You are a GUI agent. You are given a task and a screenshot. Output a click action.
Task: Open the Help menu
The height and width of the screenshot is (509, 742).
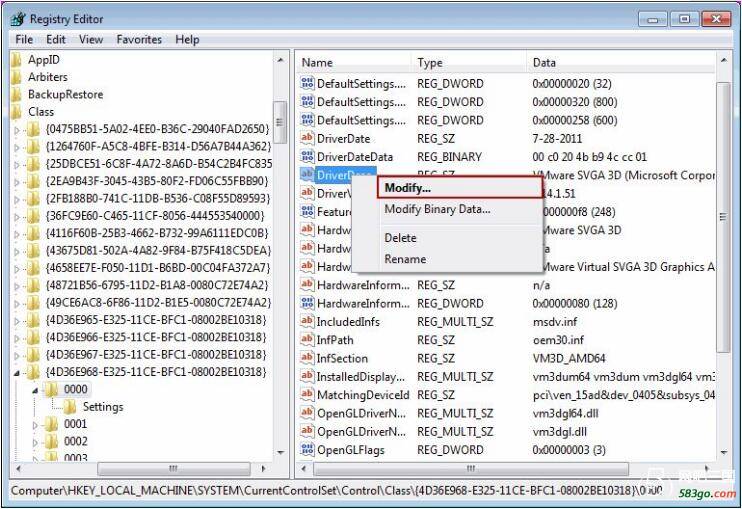click(x=187, y=39)
